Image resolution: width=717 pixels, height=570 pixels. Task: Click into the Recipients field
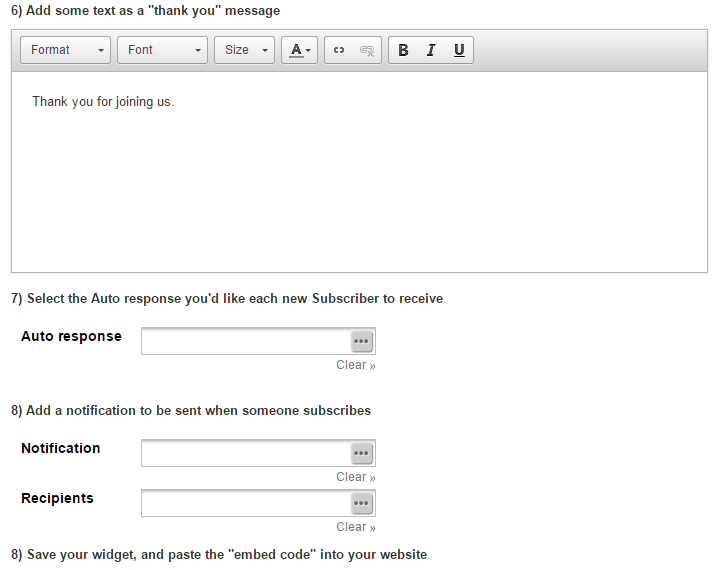(245, 503)
